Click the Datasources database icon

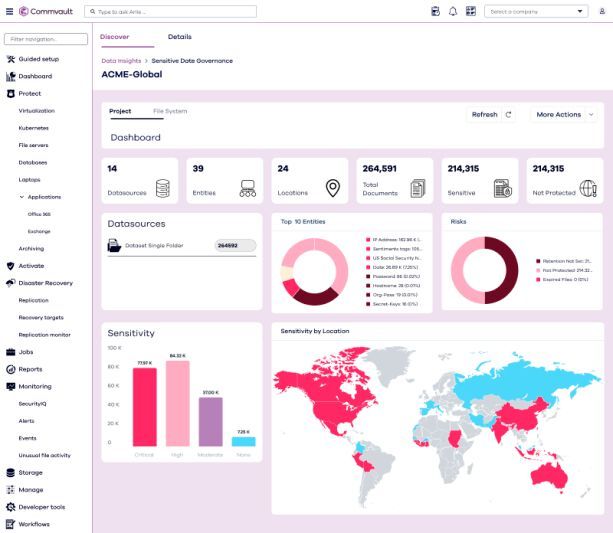click(x=162, y=187)
